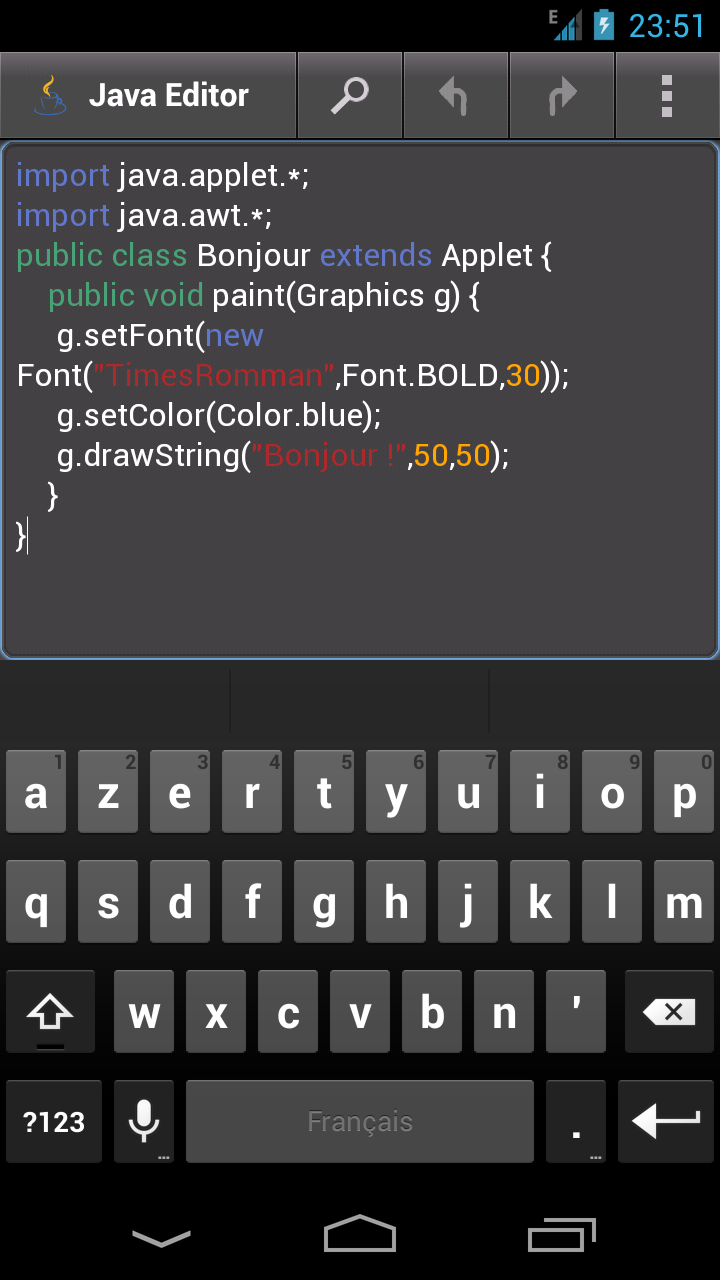Toggle the shift key on the keyboard
This screenshot has height=1280, width=720.
pos(50,1012)
